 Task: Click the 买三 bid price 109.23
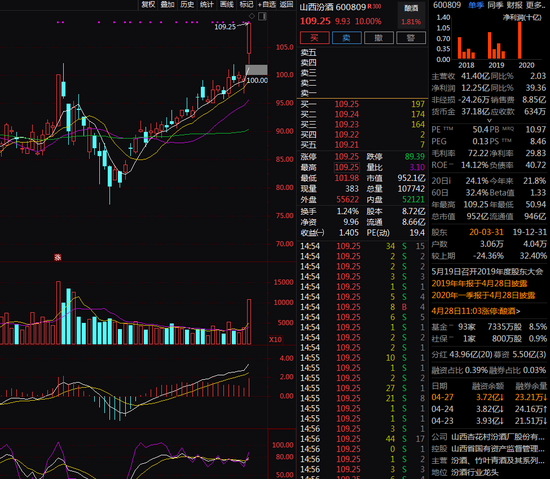tap(347, 124)
